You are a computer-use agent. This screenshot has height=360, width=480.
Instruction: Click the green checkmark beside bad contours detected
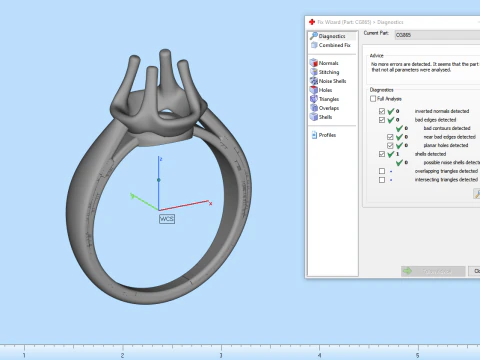coord(399,128)
